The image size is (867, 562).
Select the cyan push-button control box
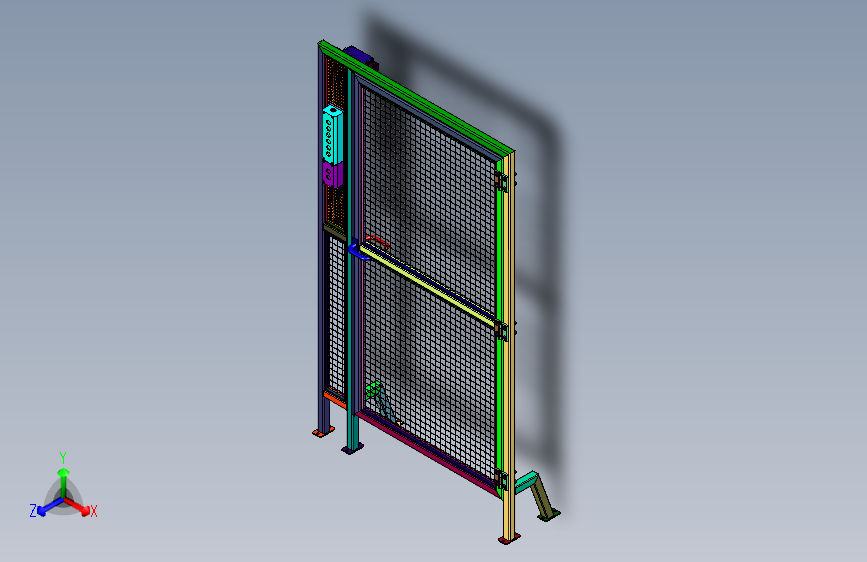pos(332,134)
